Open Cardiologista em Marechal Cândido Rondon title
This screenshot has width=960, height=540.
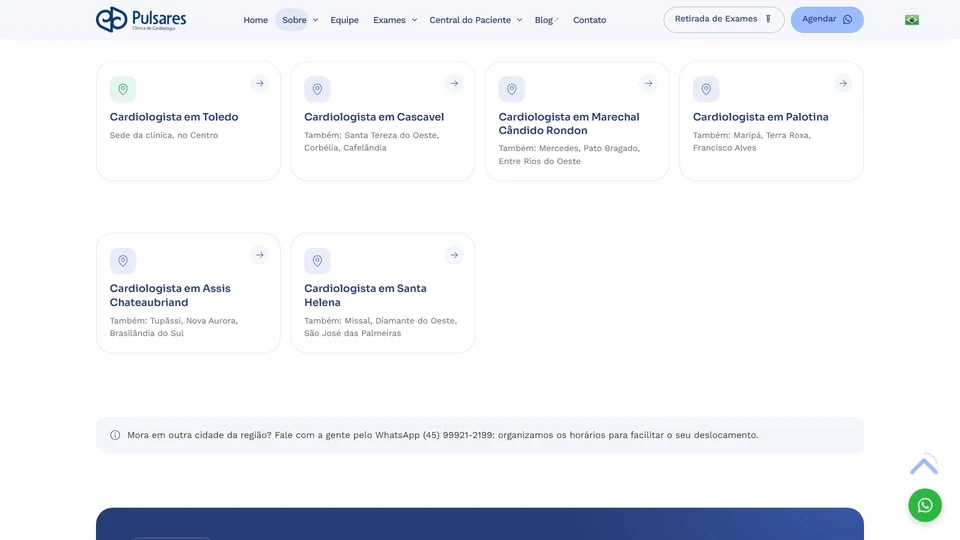[569, 124]
